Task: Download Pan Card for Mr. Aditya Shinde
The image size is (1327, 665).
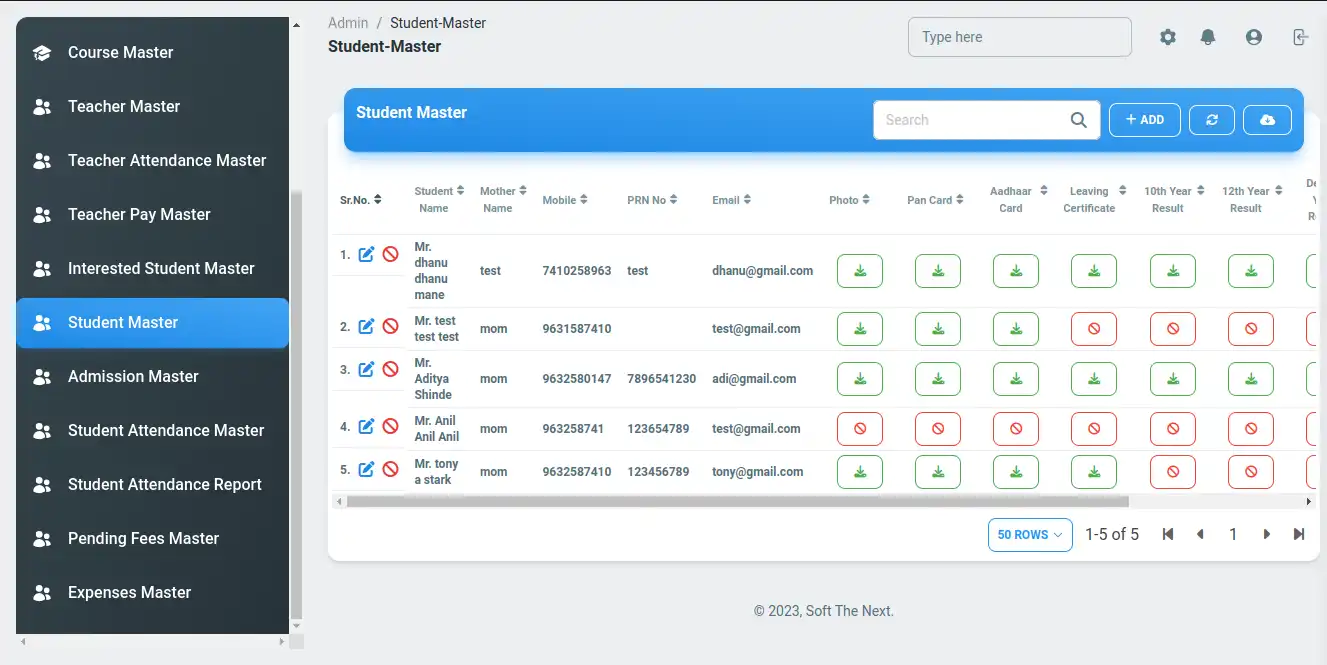Action: pos(937,379)
